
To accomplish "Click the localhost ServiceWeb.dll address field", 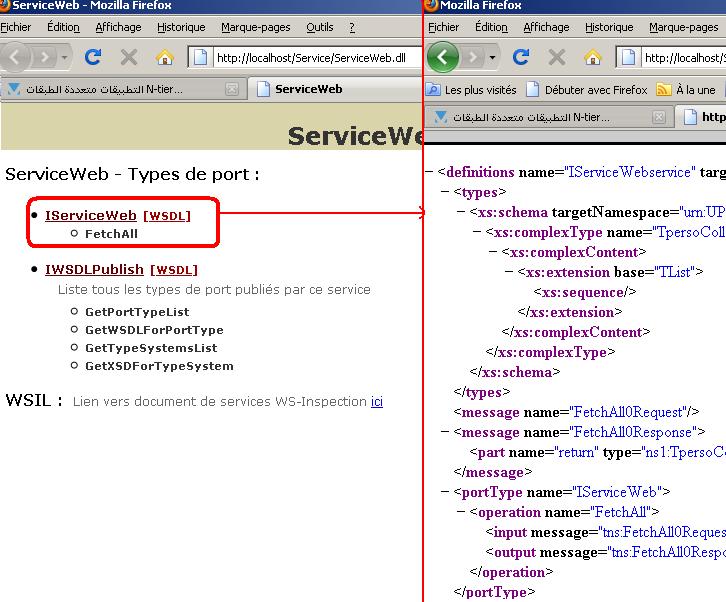I will (x=317, y=58).
